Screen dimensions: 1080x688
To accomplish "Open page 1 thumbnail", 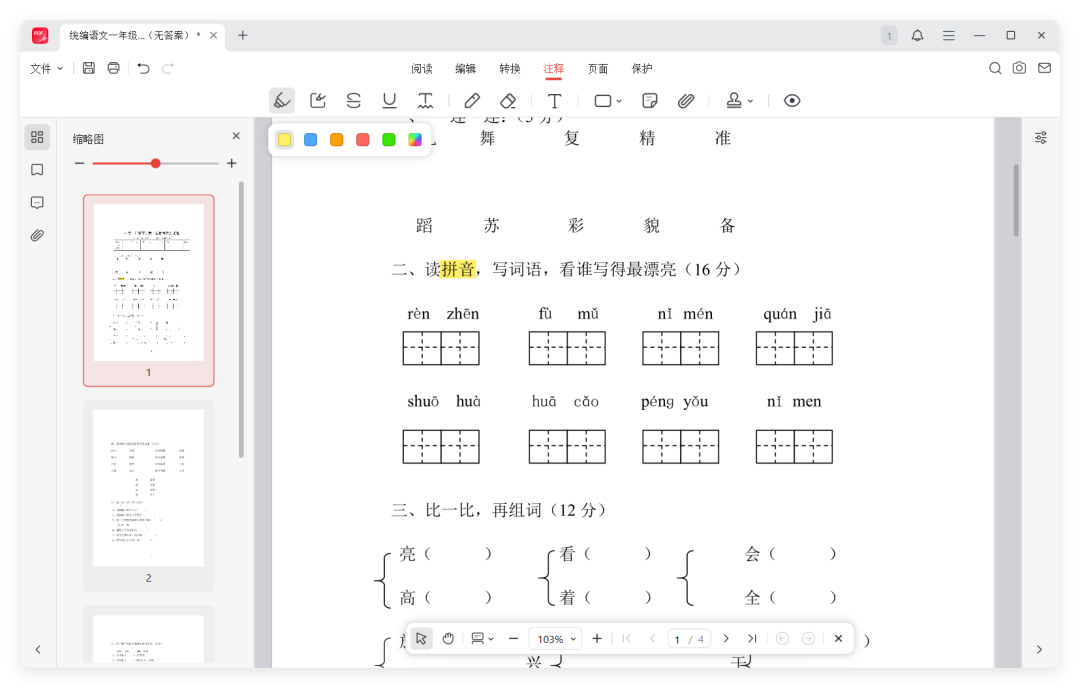I will point(149,290).
